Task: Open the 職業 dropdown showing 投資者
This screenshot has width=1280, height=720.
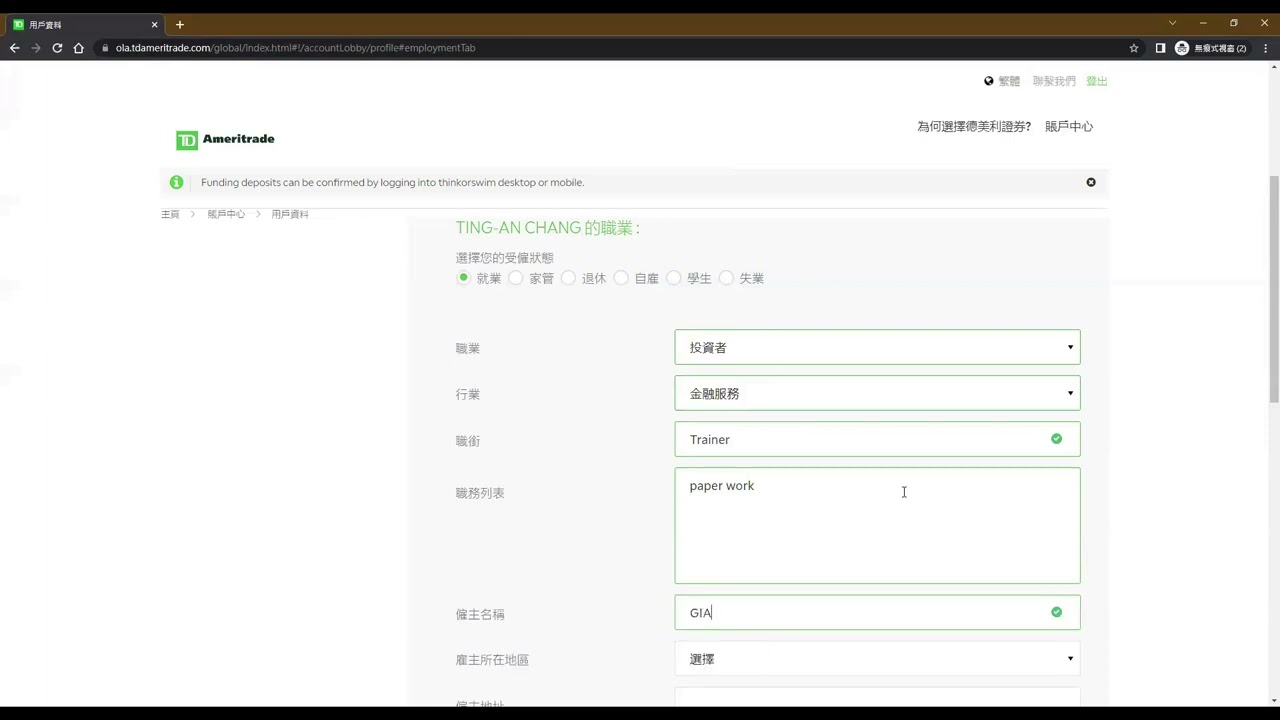Action: 877,347
